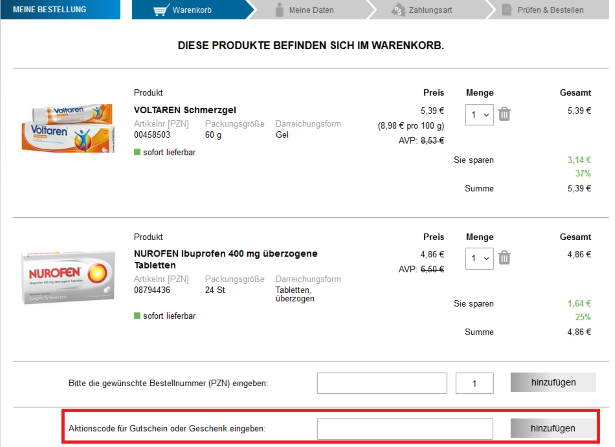Screen dimensions: 615x447
Task: Click hinzufügen next to the PZN order field
Action: (x=553, y=382)
